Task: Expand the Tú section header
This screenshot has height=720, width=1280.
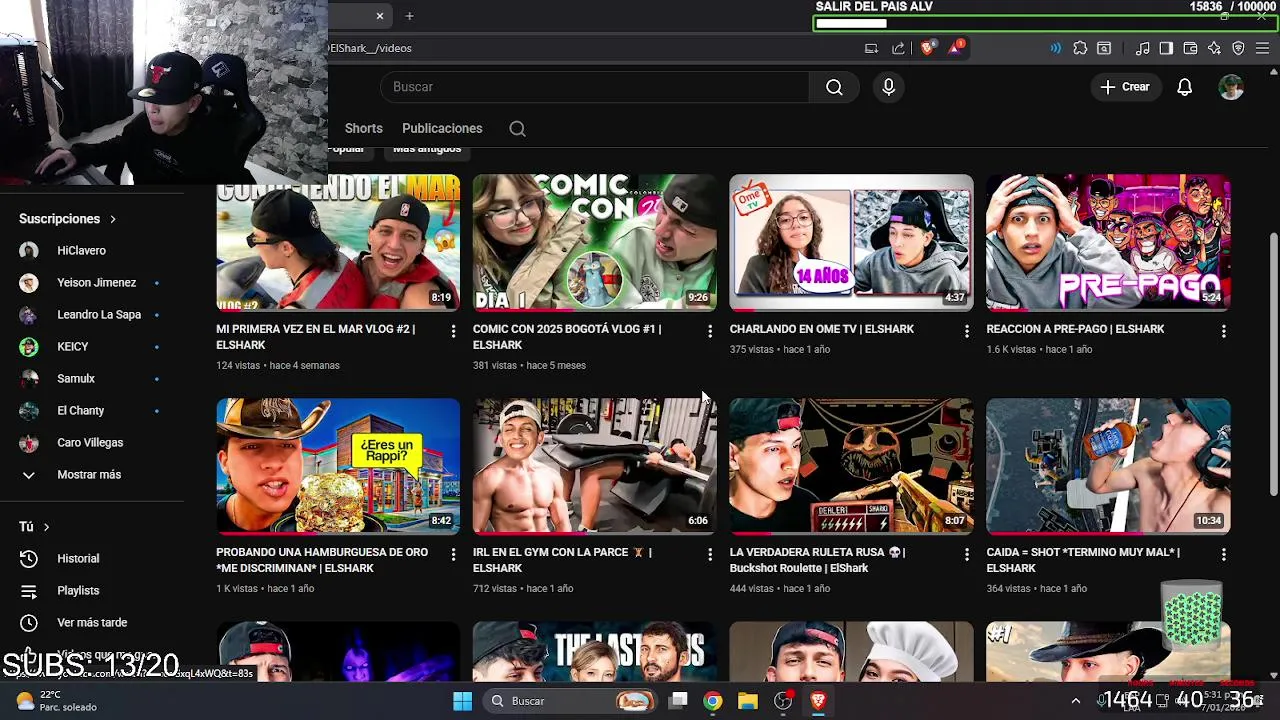Action: coord(34,527)
